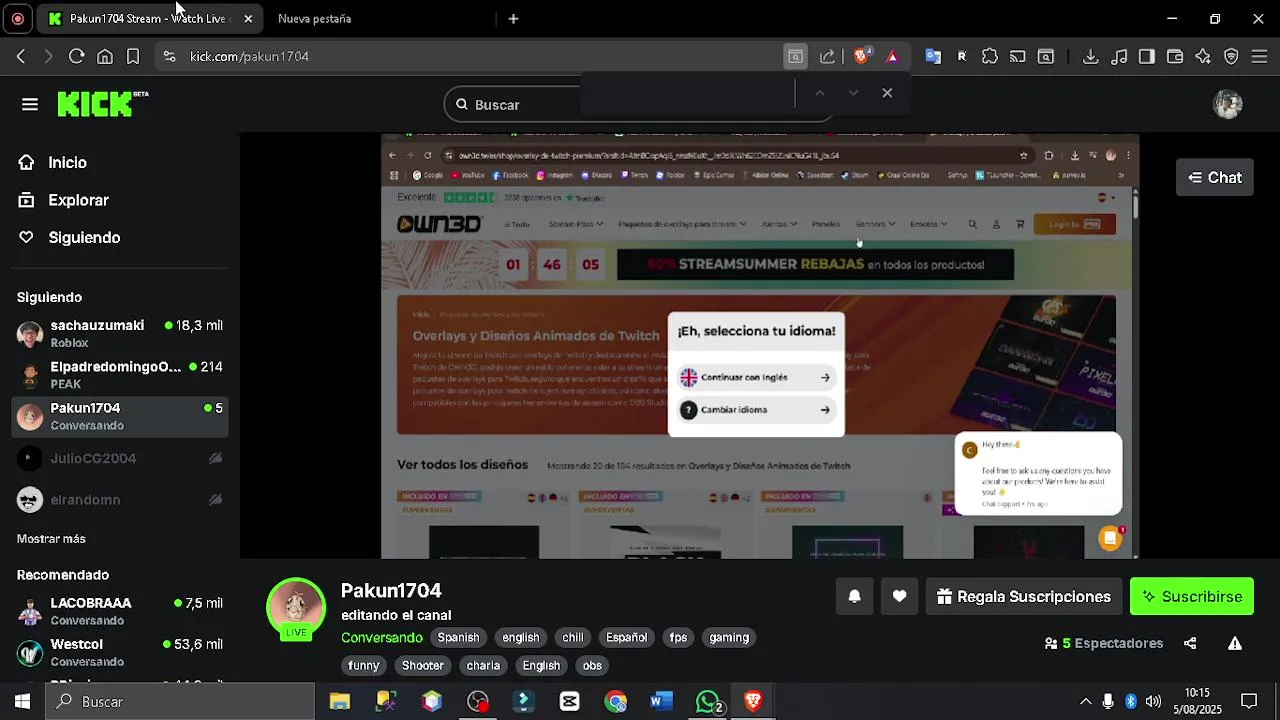This screenshot has height=720, width=1280.
Task: Select elrandomn offline channel
Action: pos(120,499)
